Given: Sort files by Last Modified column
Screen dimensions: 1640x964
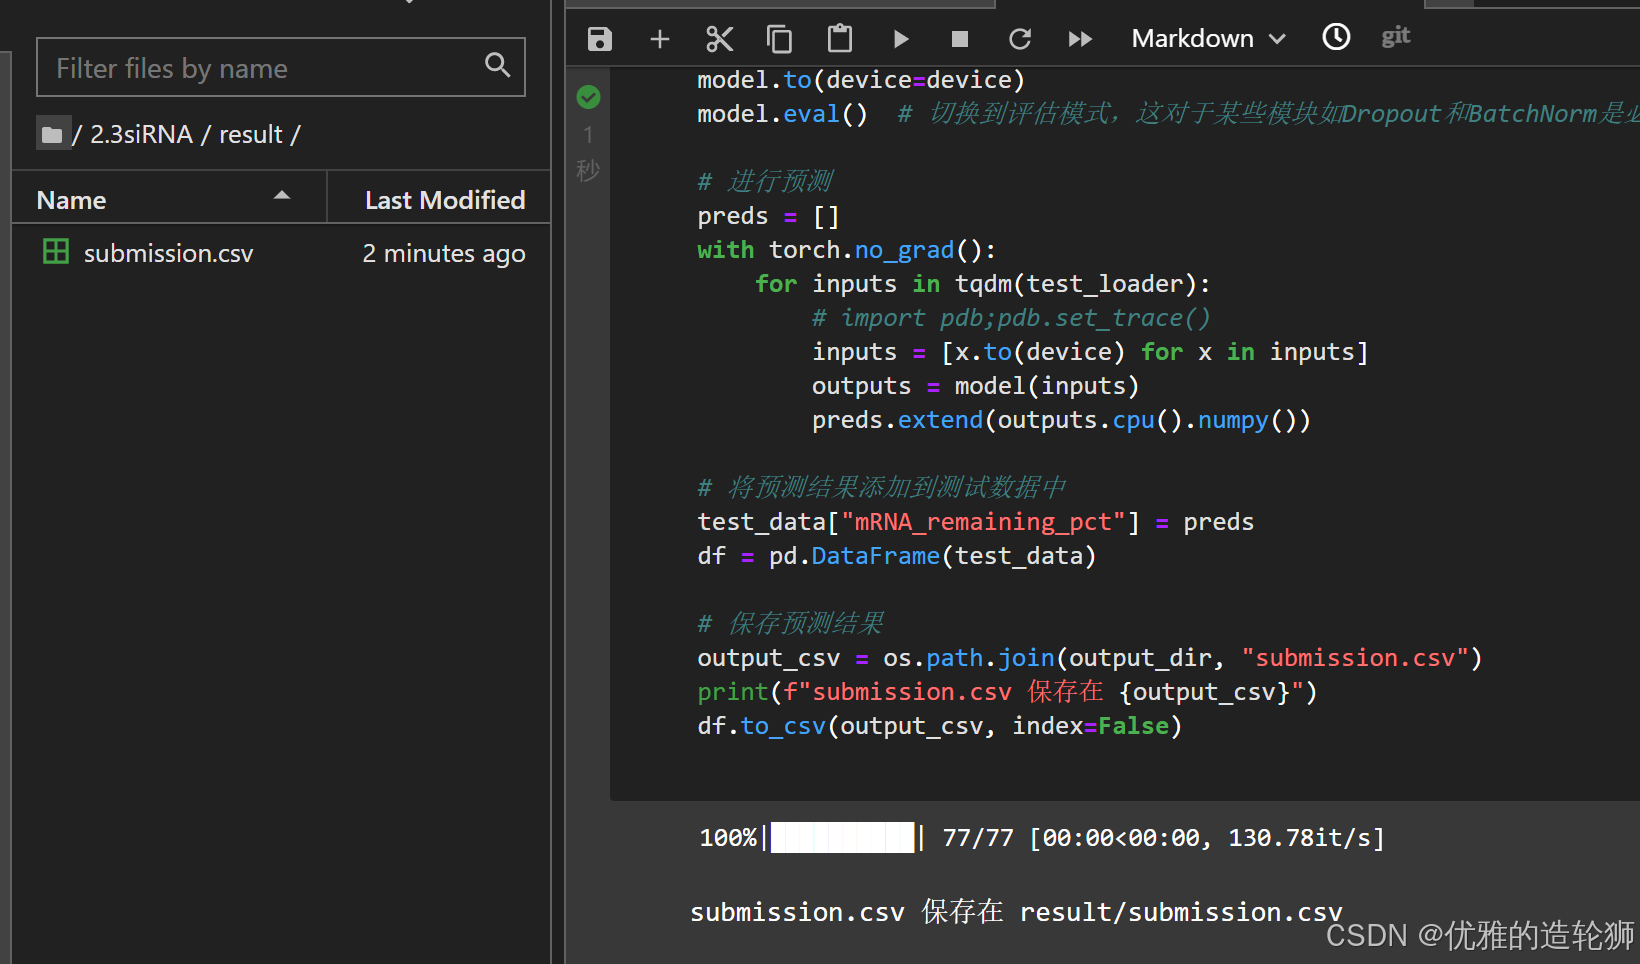Looking at the screenshot, I should [444, 200].
